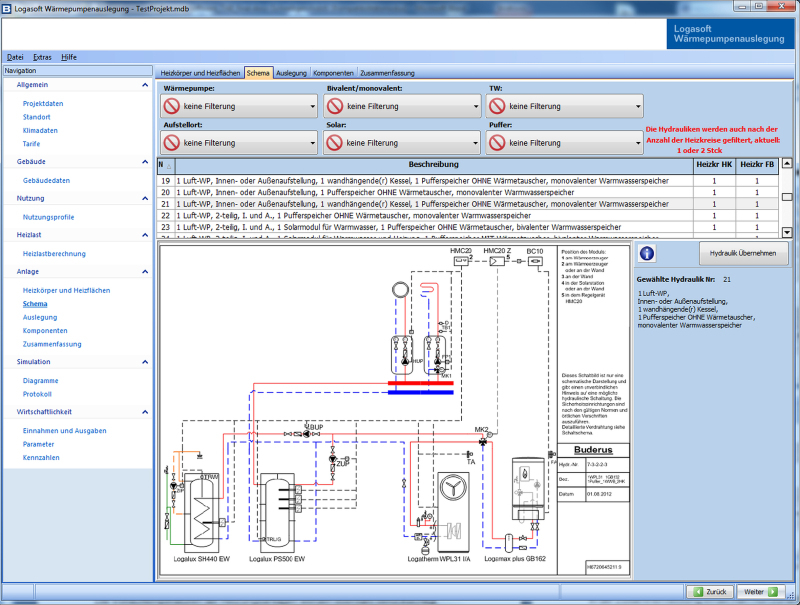Collapse the Wirtschaftlichkeit navigation section
The height and width of the screenshot is (605, 800).
point(145,412)
